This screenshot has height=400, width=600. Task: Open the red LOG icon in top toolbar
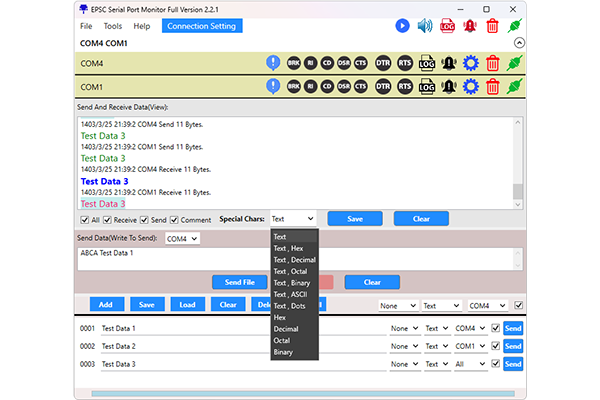[x=447, y=25]
